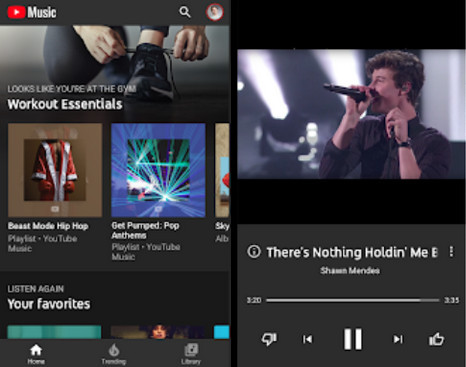Skip to the next track

point(398,339)
